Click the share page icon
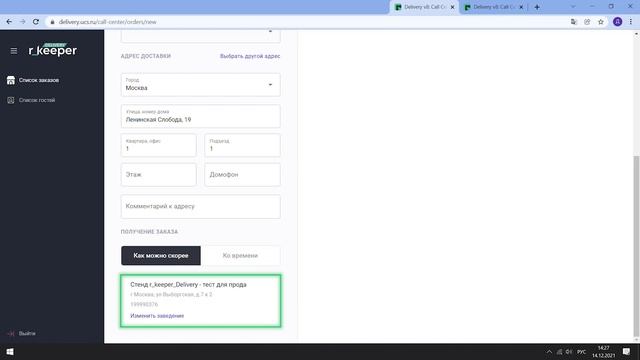The height and width of the screenshot is (360, 640). [587, 22]
